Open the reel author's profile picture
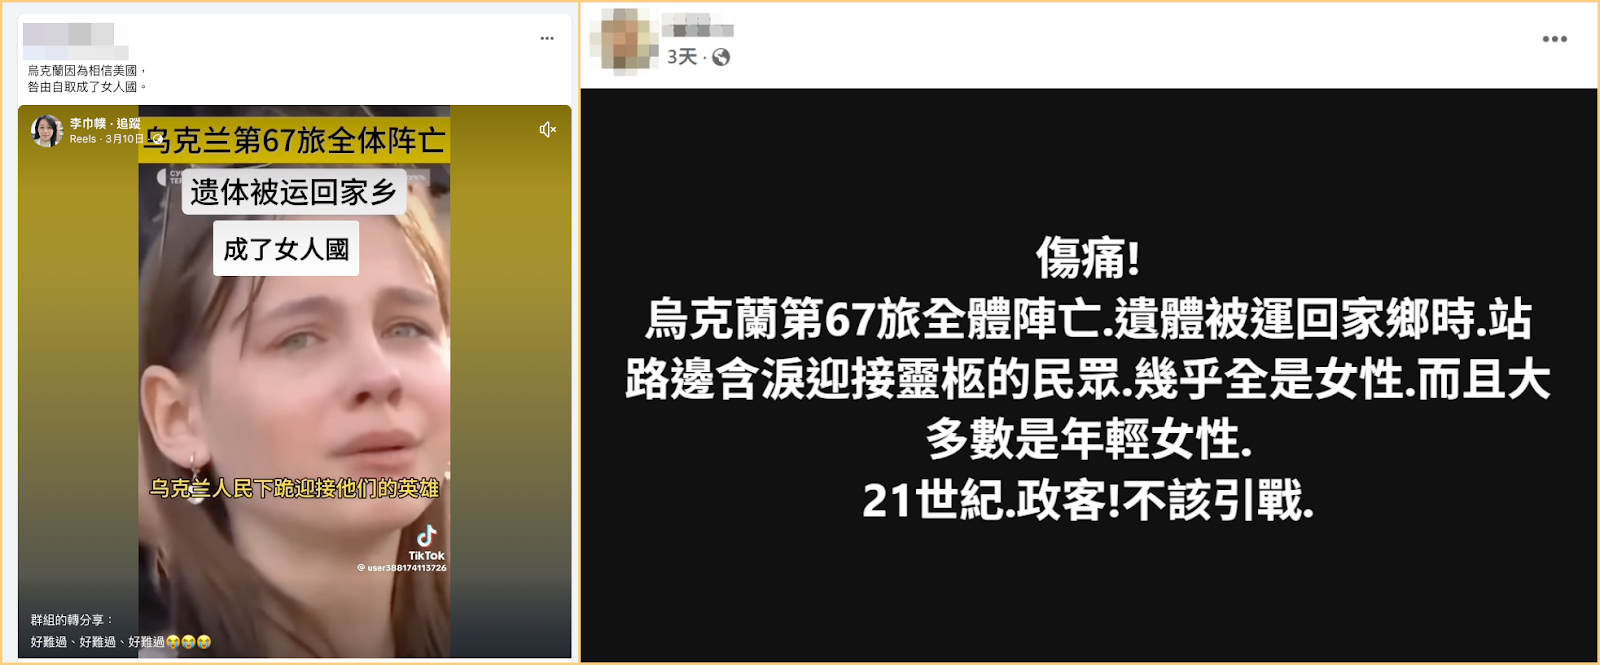Viewport: 1600px width, 665px height. click(46, 130)
